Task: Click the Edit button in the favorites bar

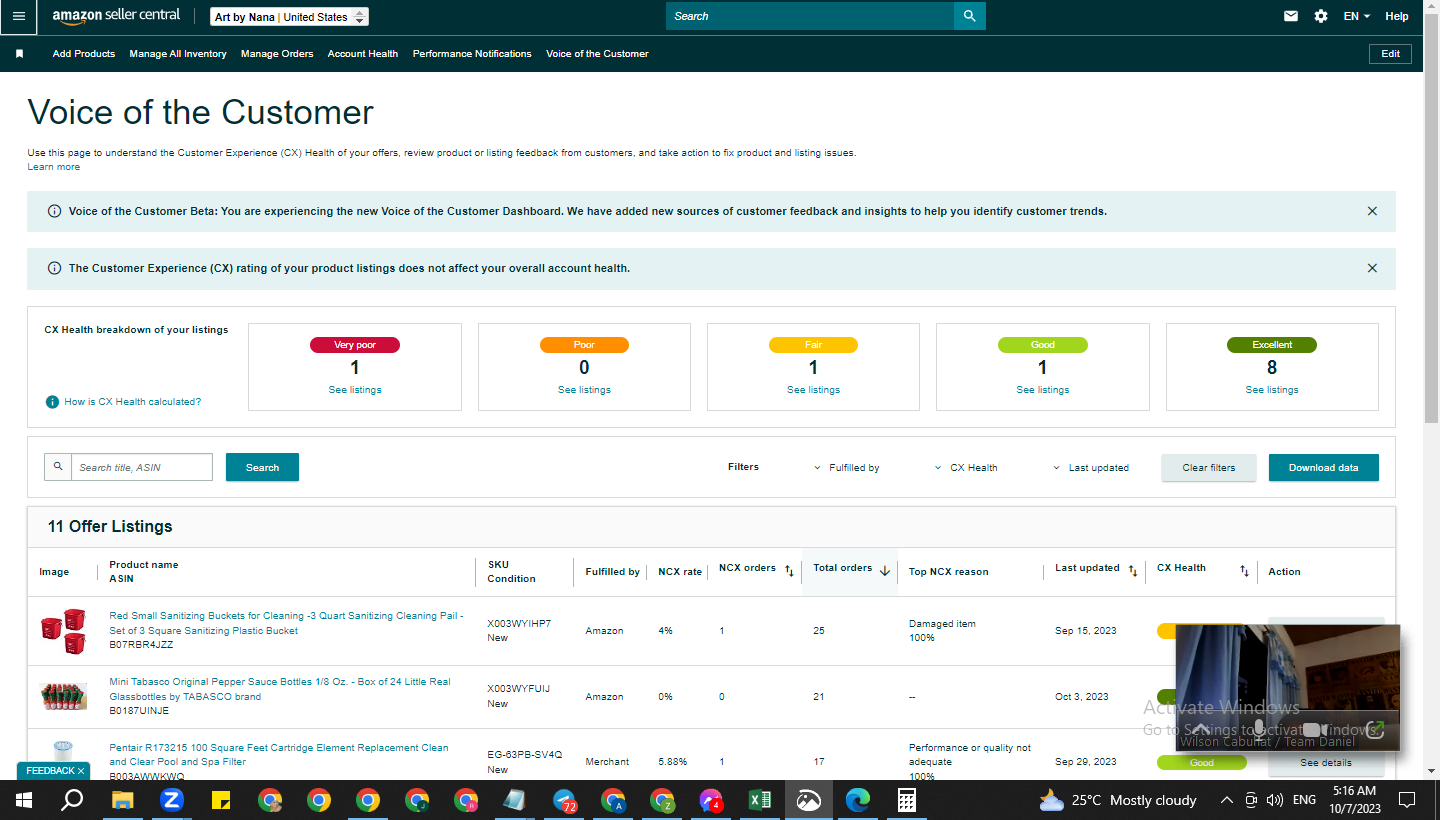Action: (1390, 54)
